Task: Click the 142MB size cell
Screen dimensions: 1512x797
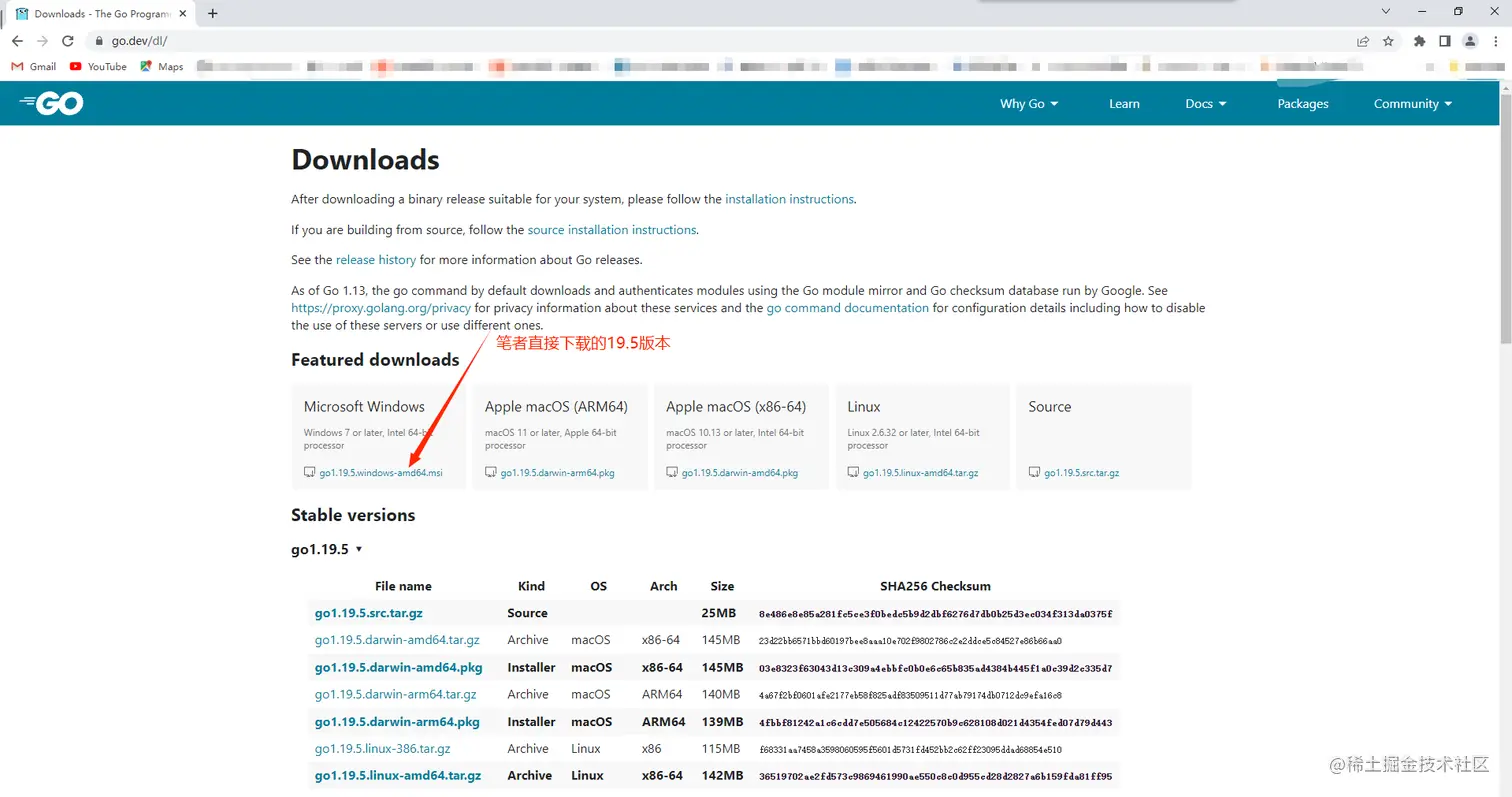Action: point(722,776)
